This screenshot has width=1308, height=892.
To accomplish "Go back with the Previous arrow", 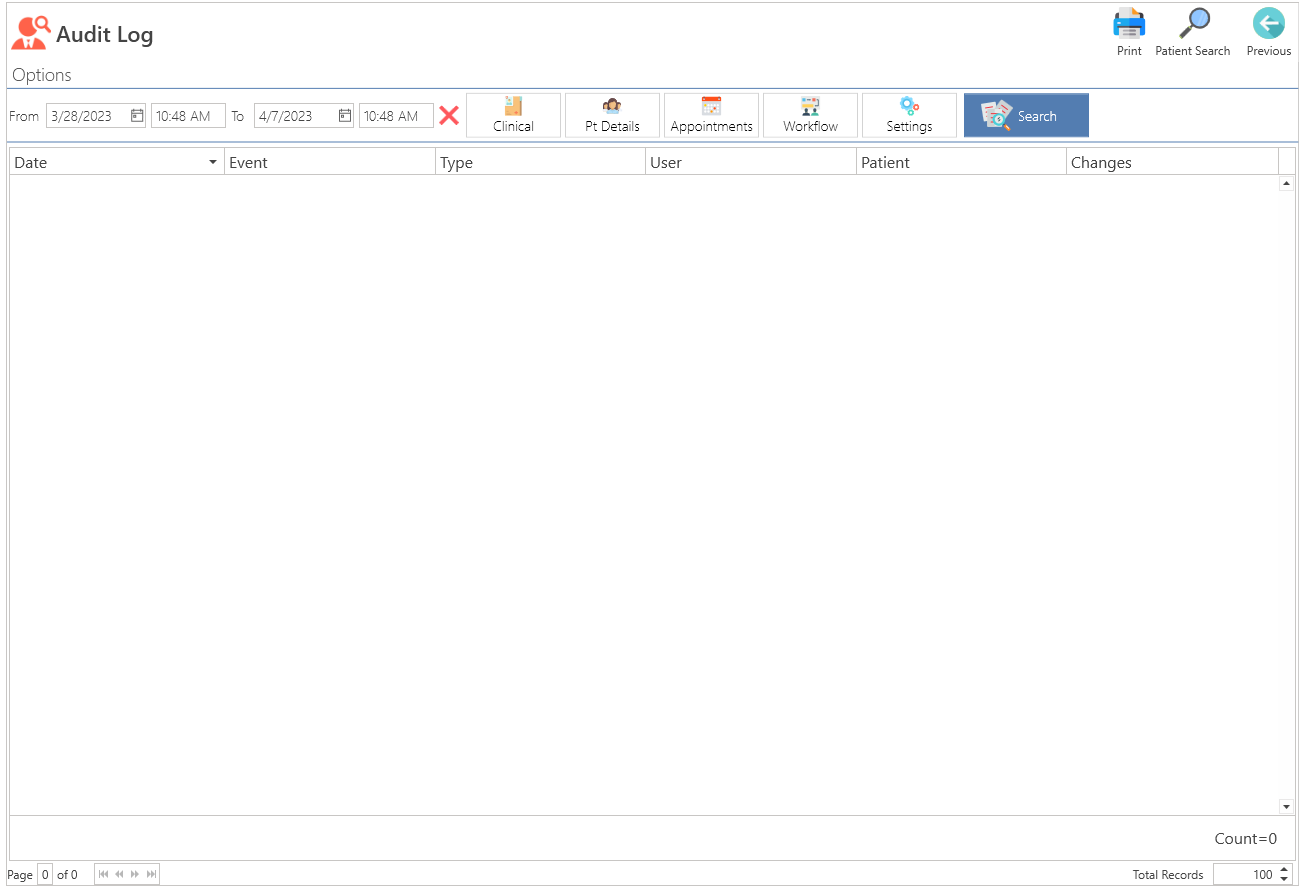I will pyautogui.click(x=1269, y=23).
